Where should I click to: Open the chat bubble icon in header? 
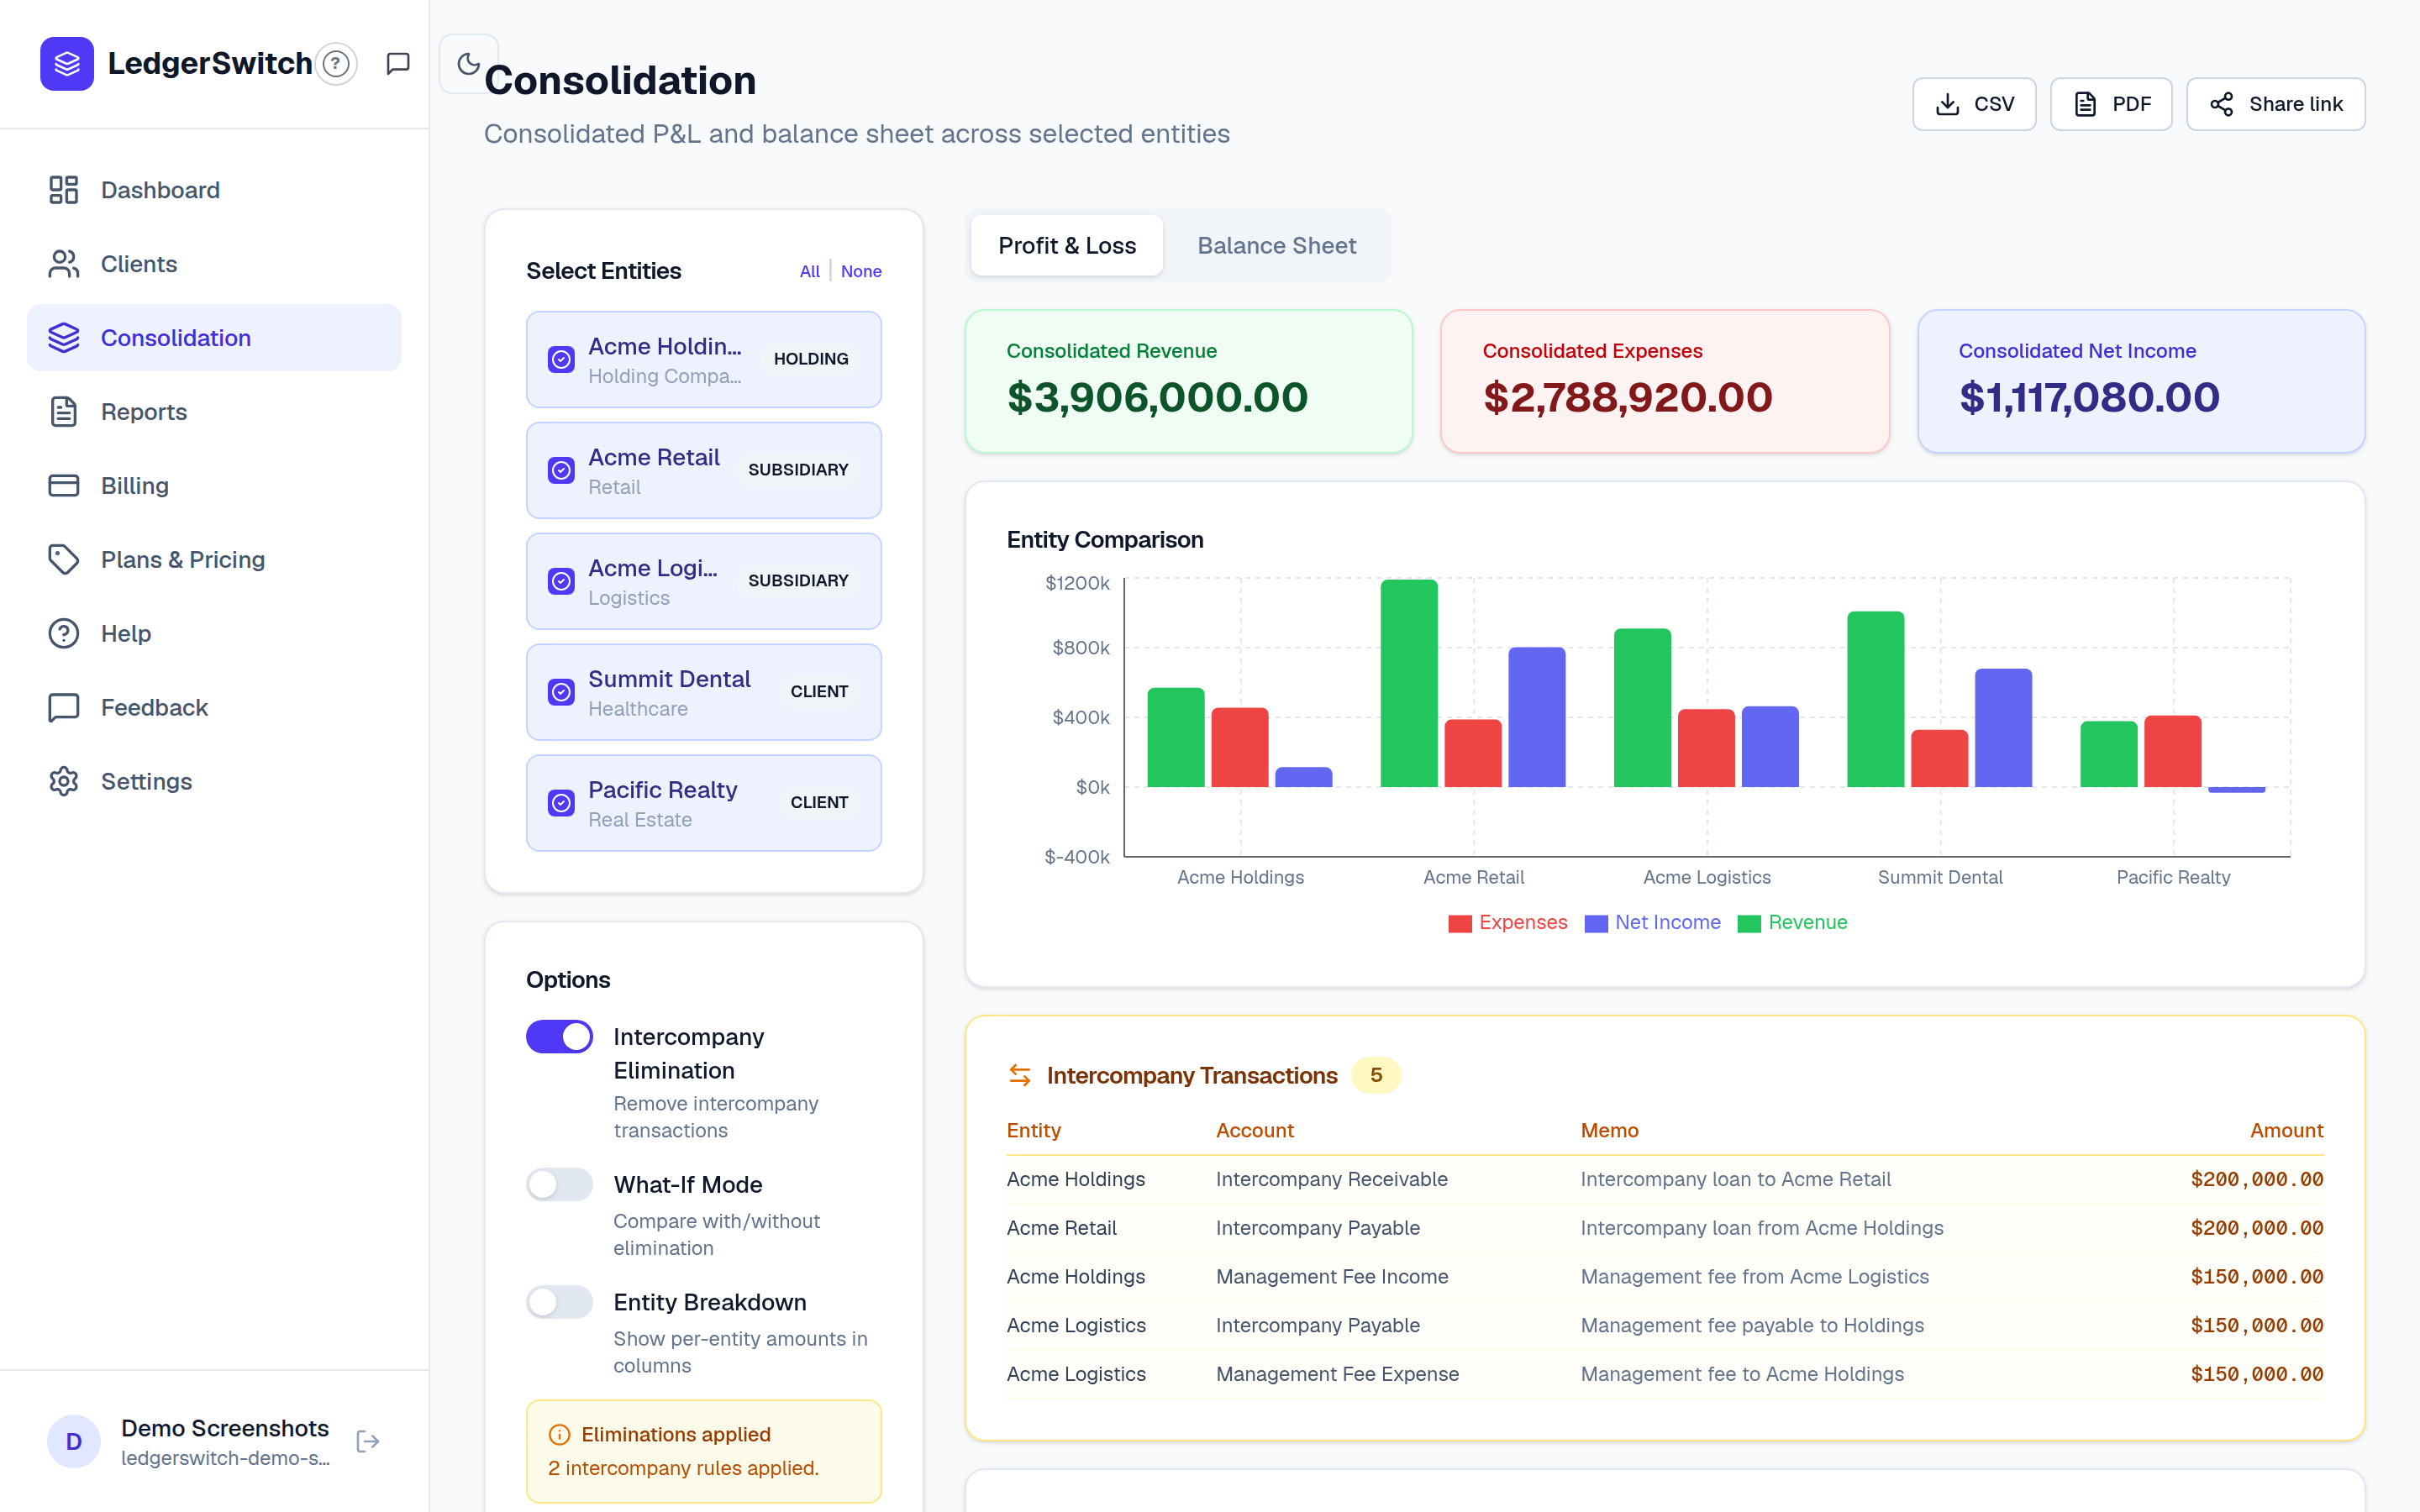(x=398, y=64)
